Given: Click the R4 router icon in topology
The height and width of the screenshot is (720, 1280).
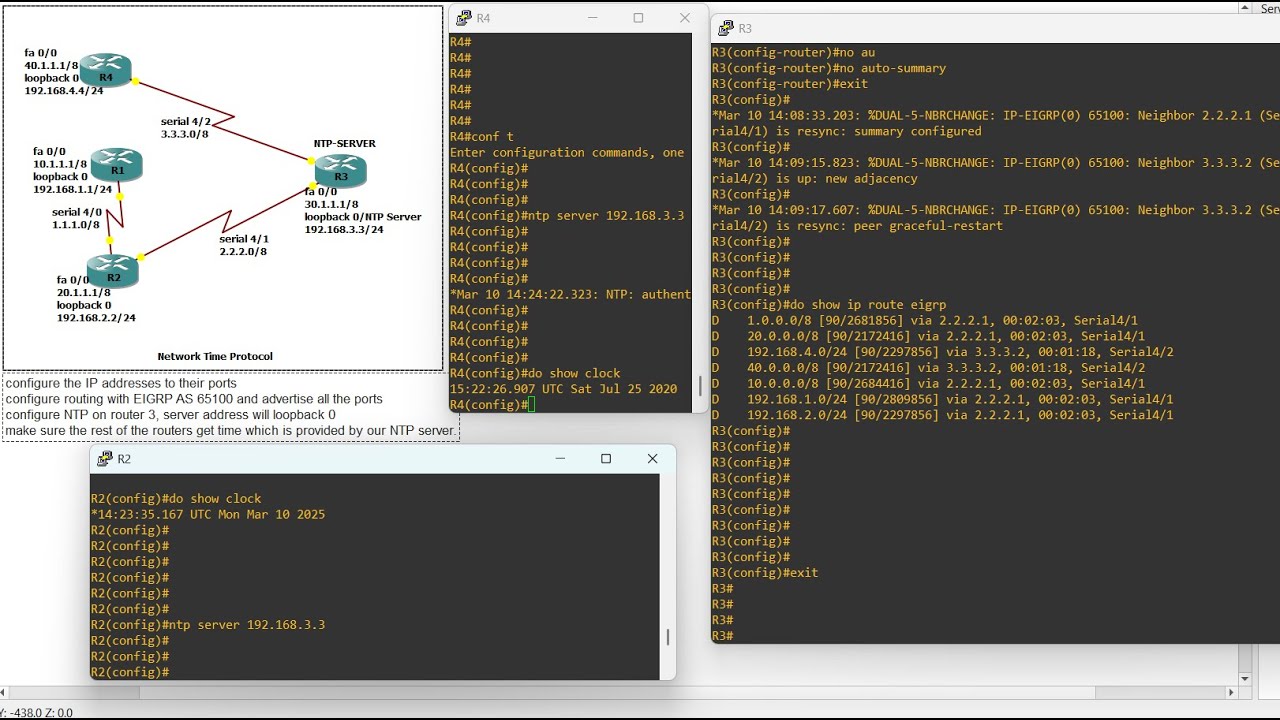Looking at the screenshot, I should (105, 70).
